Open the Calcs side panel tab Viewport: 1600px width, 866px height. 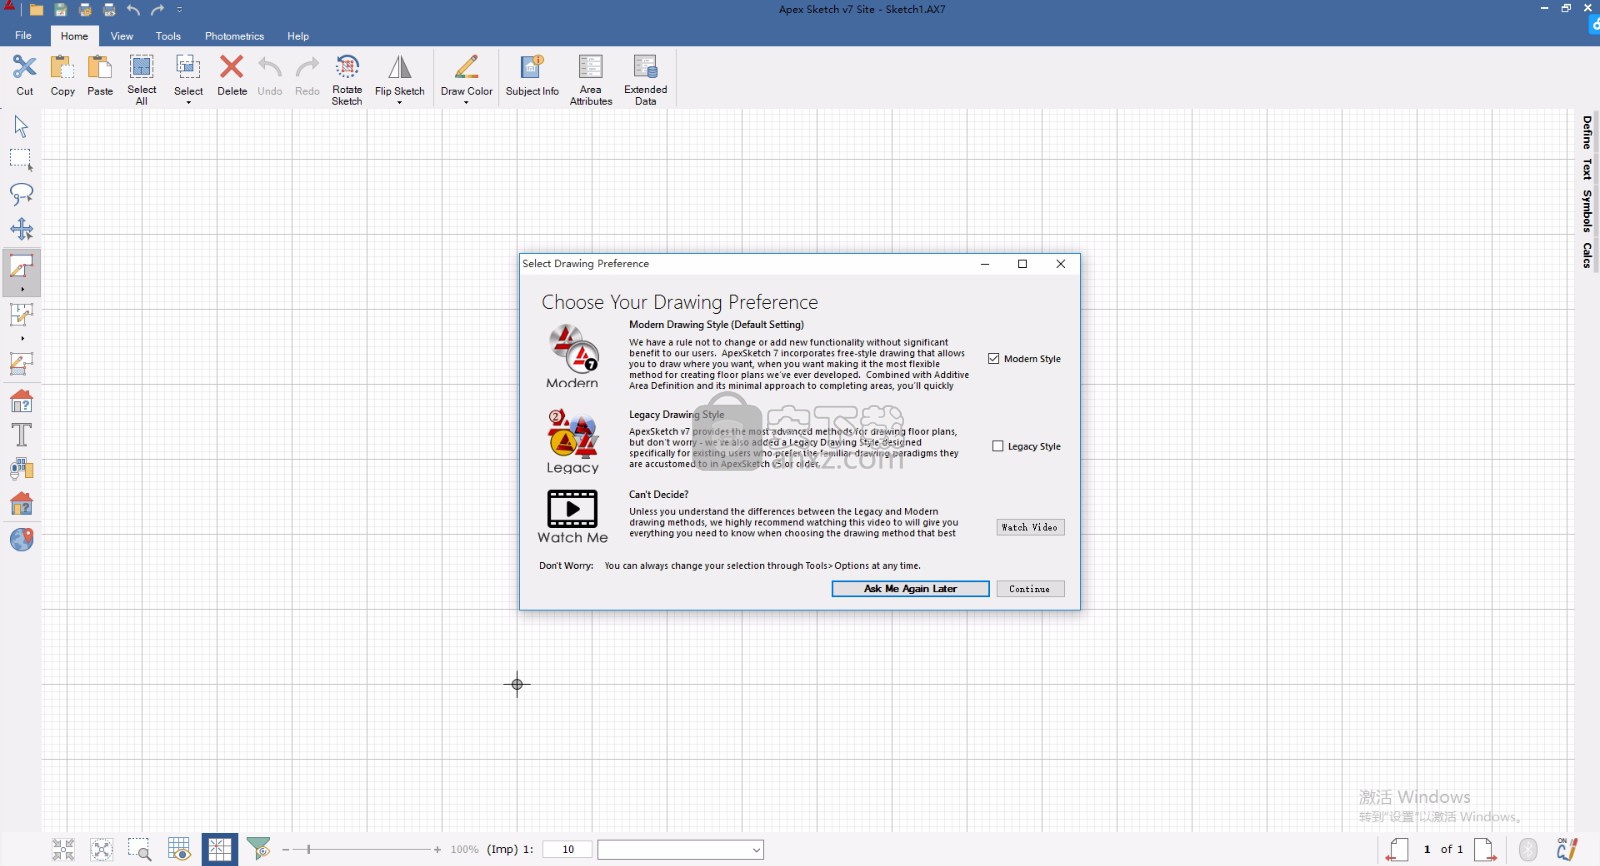pos(1587,254)
